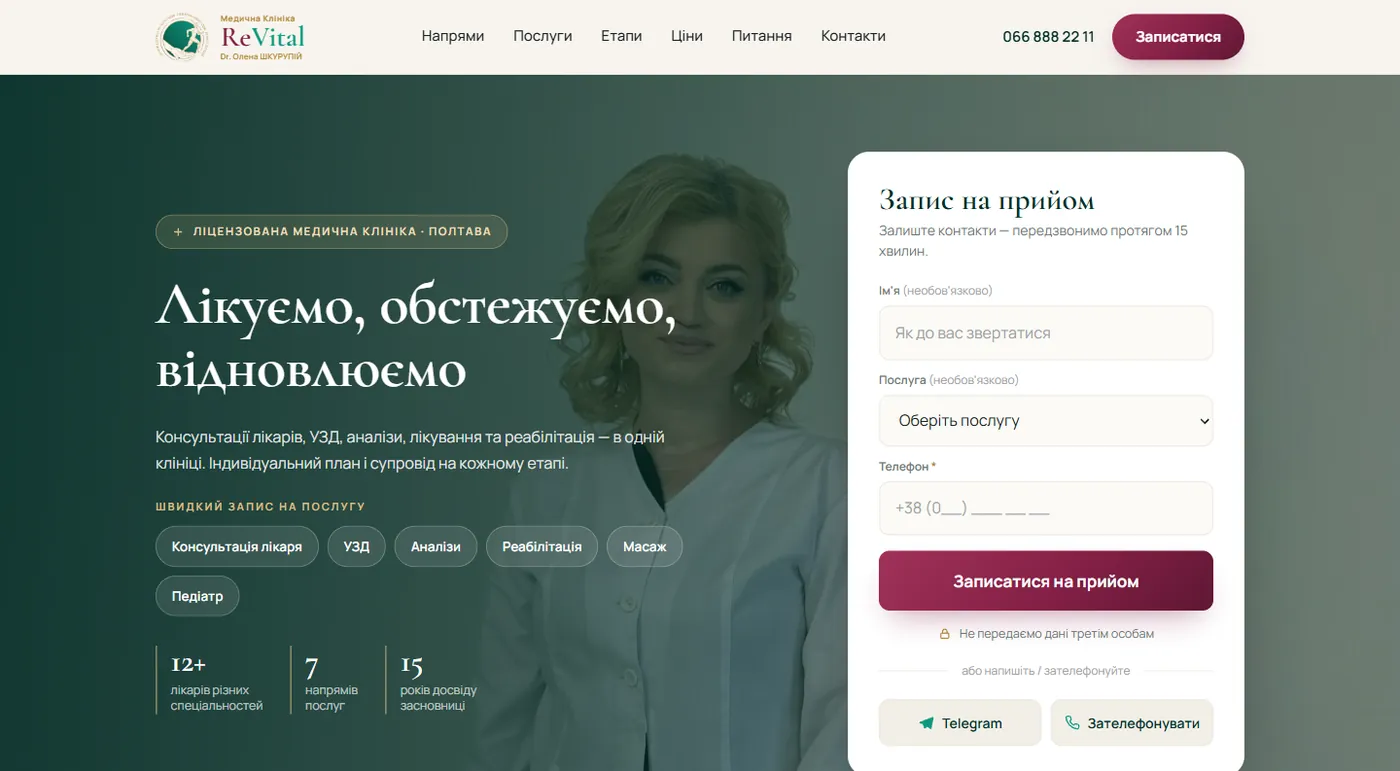Open the Питання menu item
Image resolution: width=1400 pixels, height=771 pixels.
click(762, 36)
